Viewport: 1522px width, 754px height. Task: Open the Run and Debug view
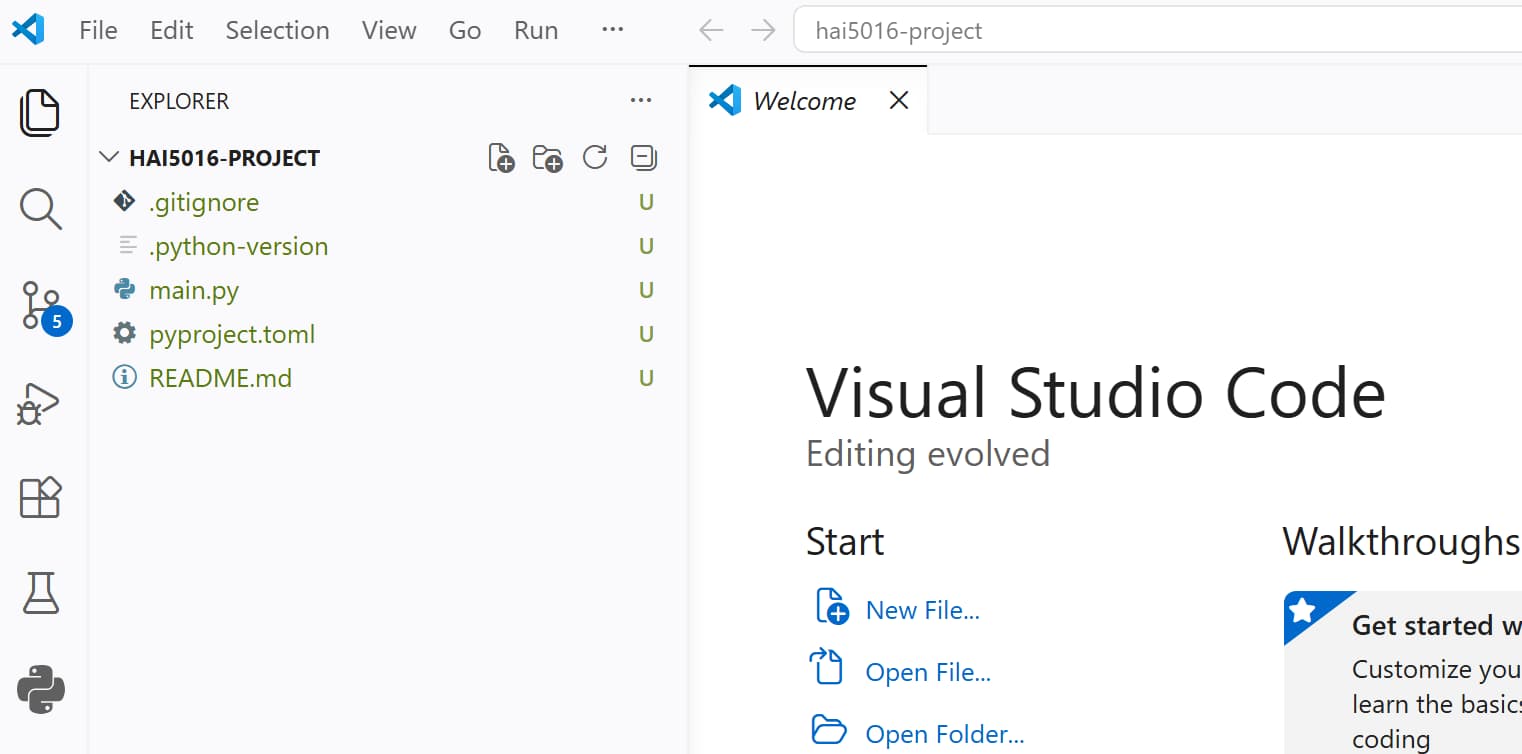(40, 403)
